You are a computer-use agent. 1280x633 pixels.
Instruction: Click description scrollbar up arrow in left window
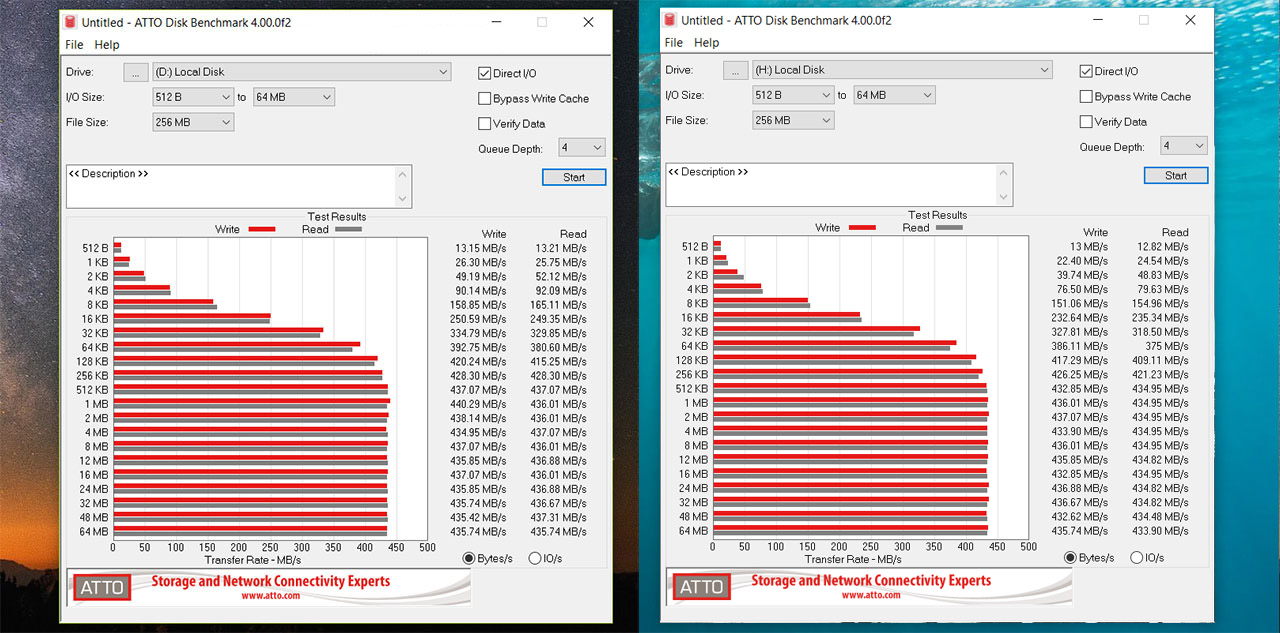pos(403,175)
